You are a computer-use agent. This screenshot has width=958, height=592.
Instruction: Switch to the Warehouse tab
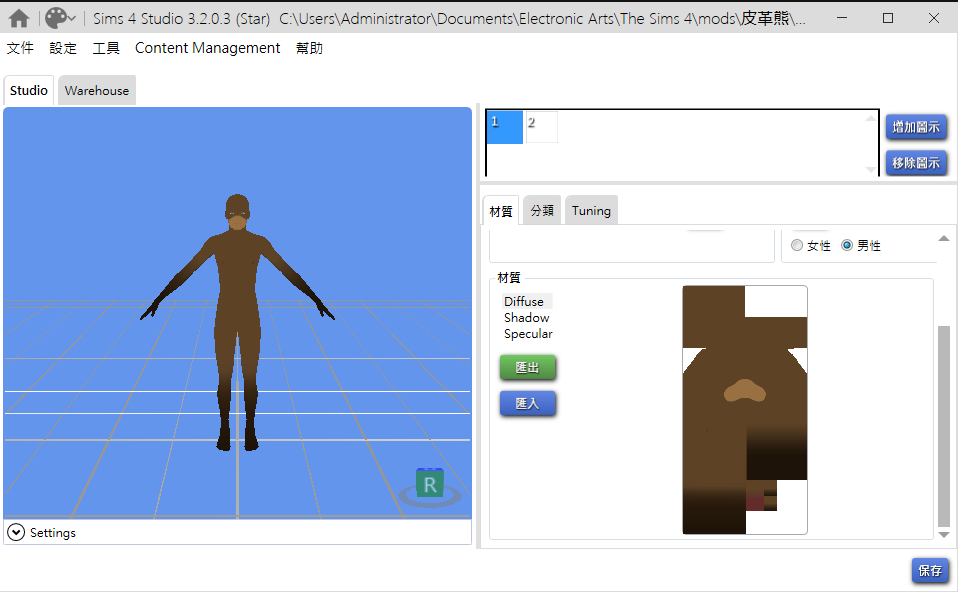click(97, 90)
